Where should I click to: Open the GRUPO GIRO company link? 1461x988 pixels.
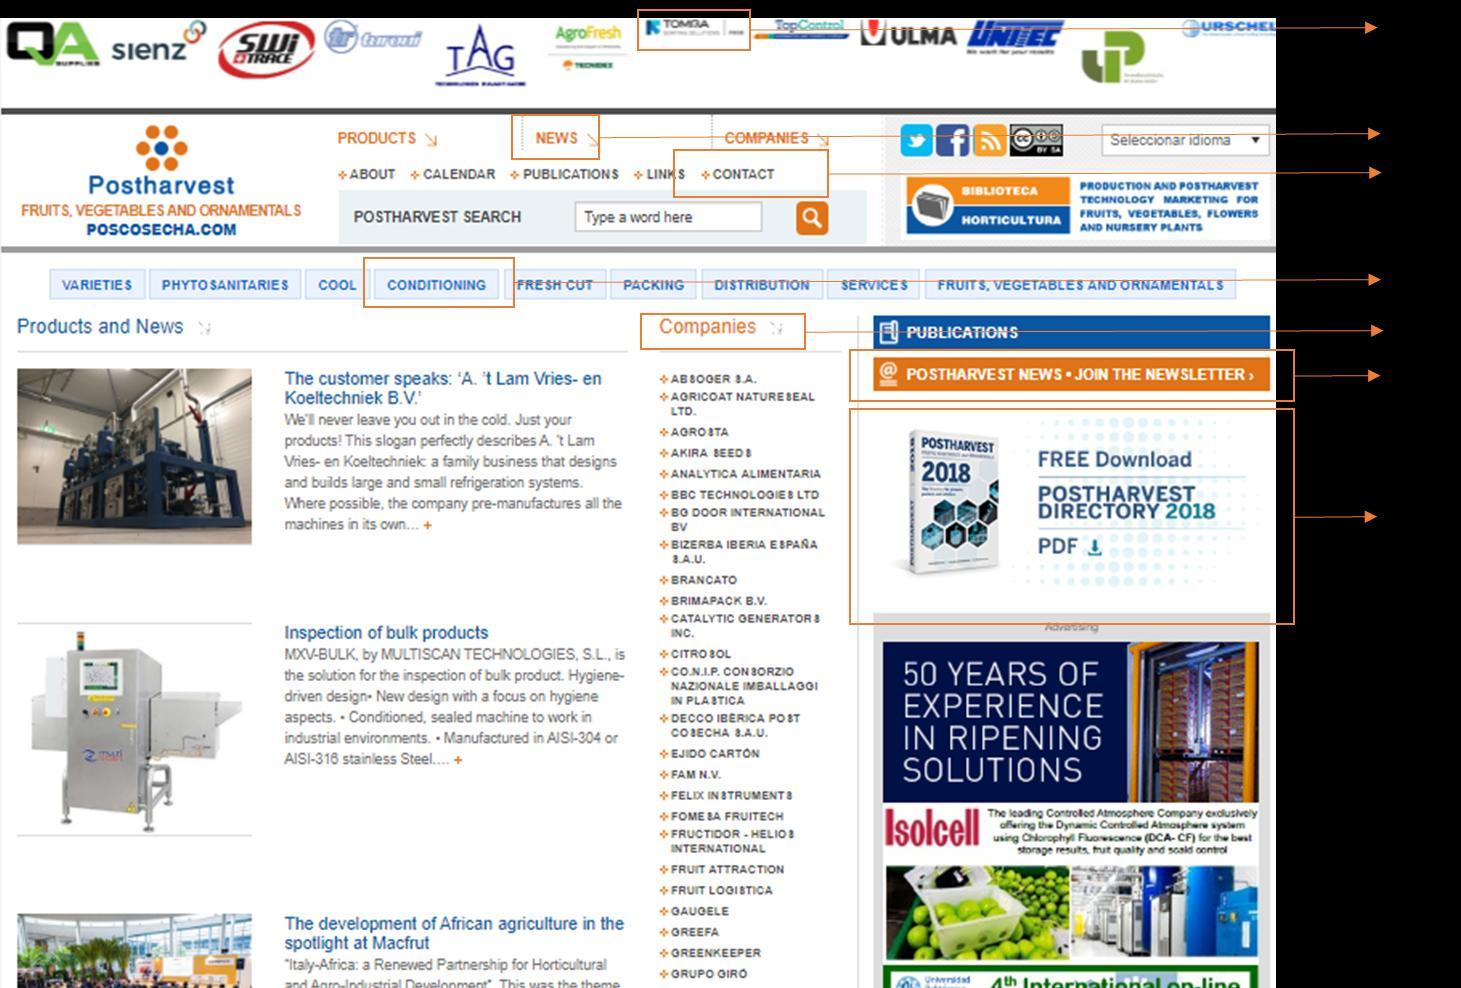708,974
